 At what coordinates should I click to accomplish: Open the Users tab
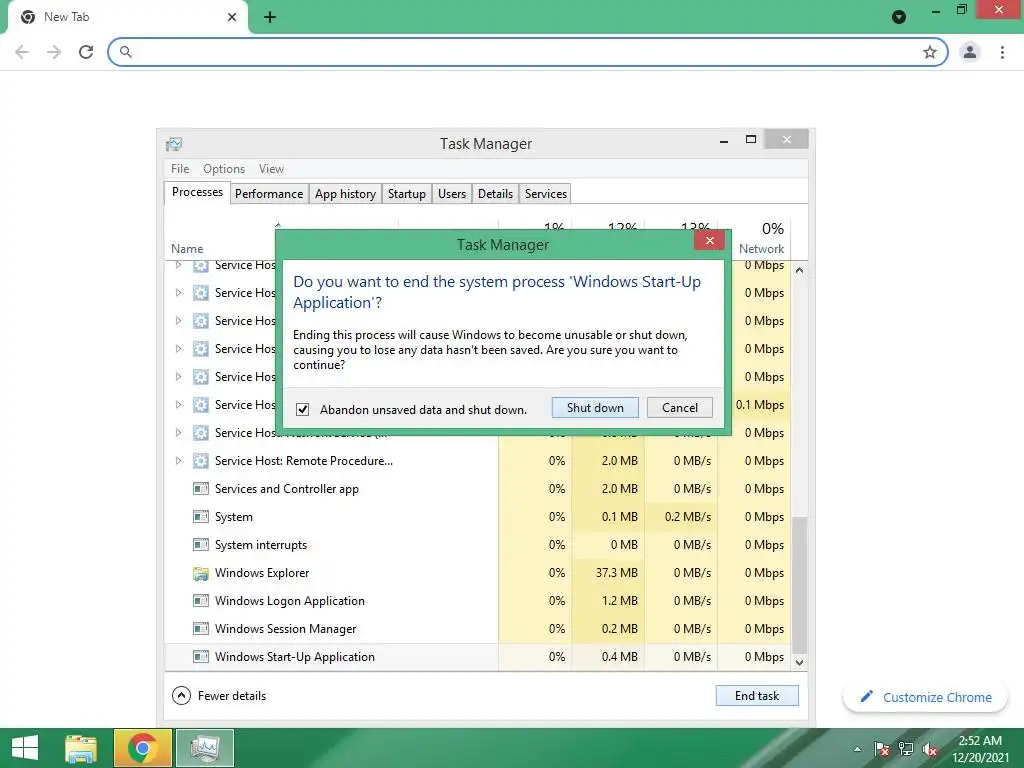coord(452,194)
